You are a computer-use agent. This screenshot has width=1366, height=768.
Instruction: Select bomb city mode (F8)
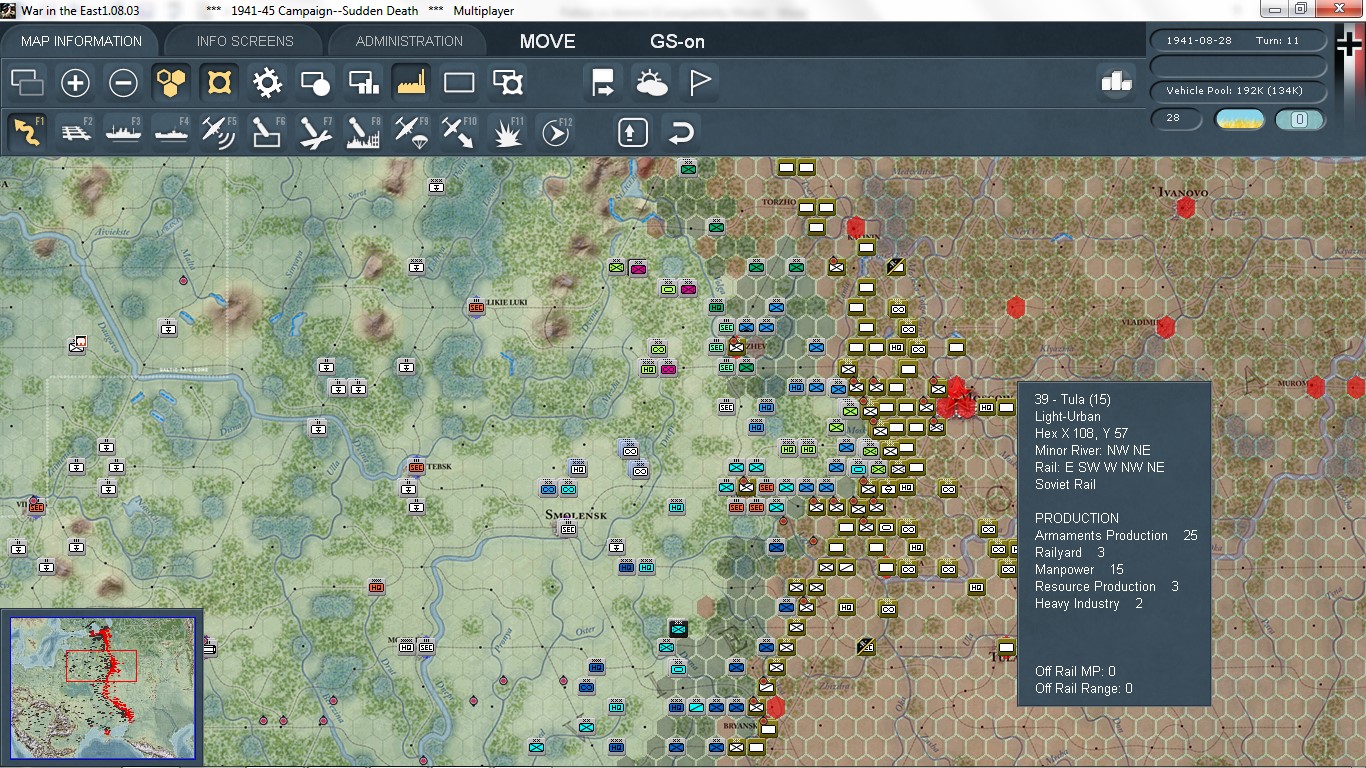pos(363,132)
